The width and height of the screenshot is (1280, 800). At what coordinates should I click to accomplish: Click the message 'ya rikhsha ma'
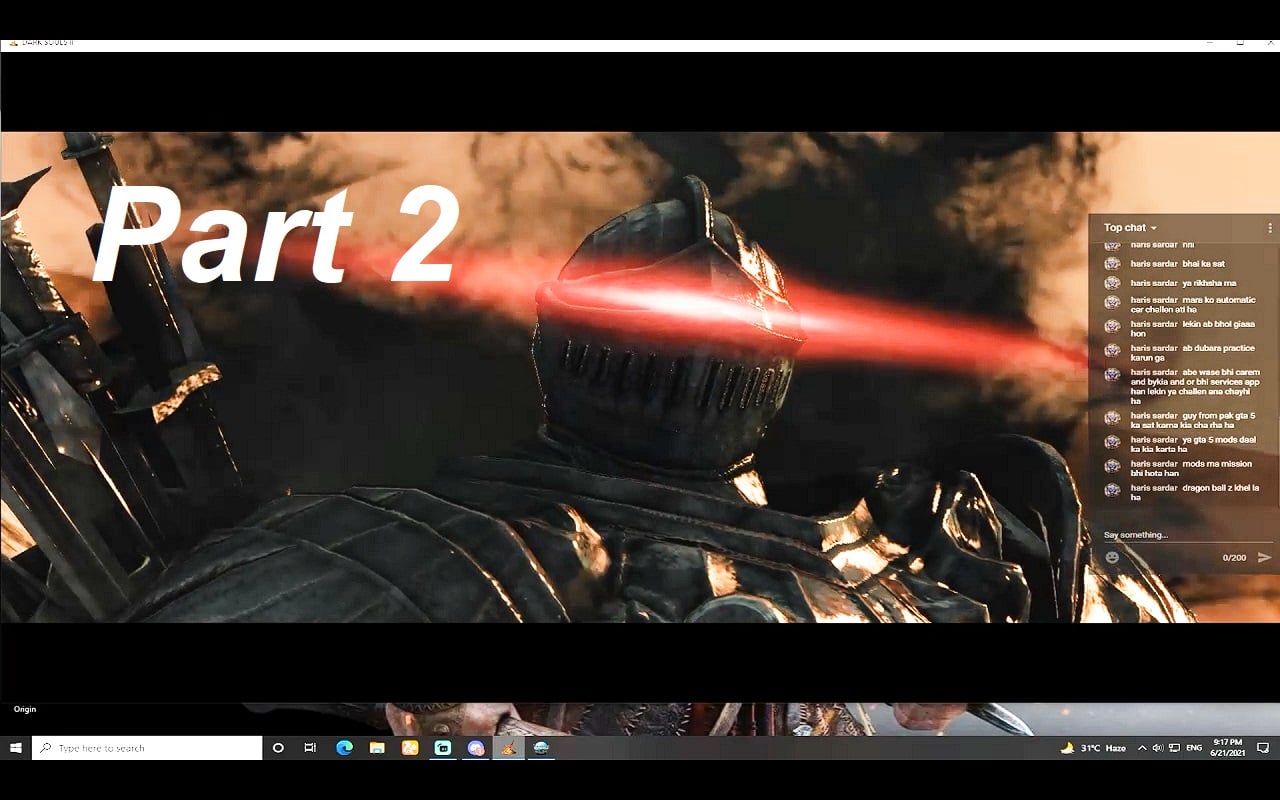click(x=1209, y=283)
